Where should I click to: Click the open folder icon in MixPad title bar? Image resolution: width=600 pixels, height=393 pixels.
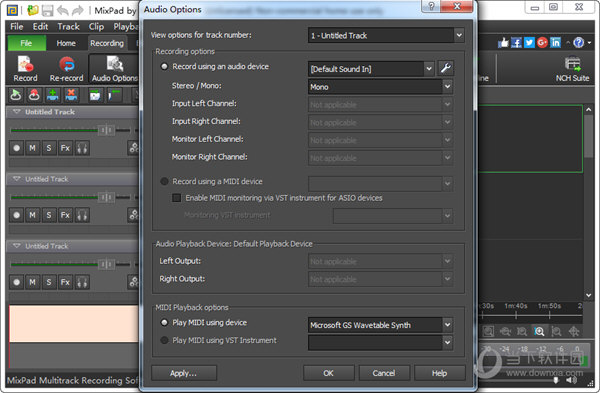coord(33,10)
